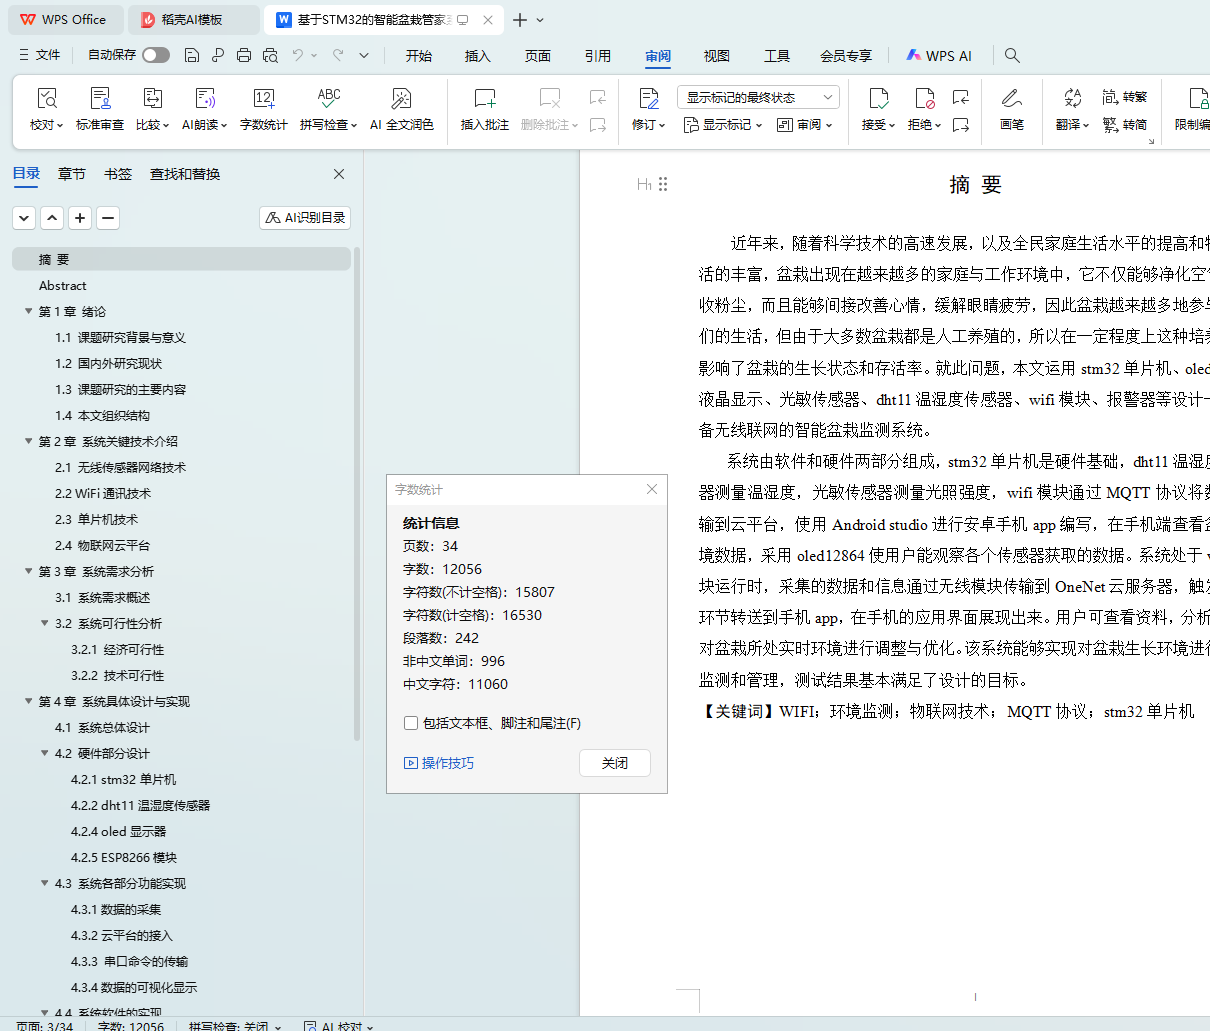Viewport: 1210px width, 1031px height.
Task: Select the 画笔 pen tool
Action: 1011,108
